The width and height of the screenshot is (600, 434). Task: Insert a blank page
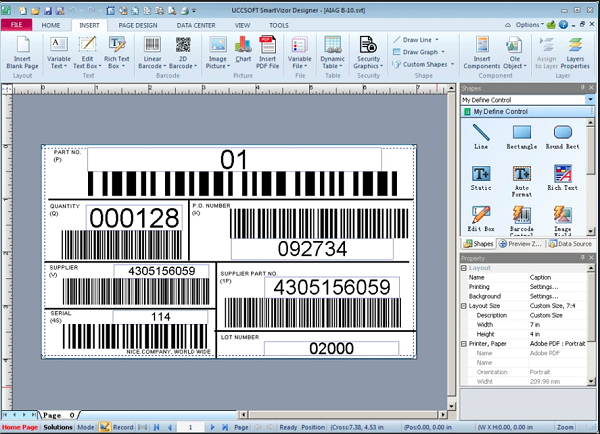[22, 53]
